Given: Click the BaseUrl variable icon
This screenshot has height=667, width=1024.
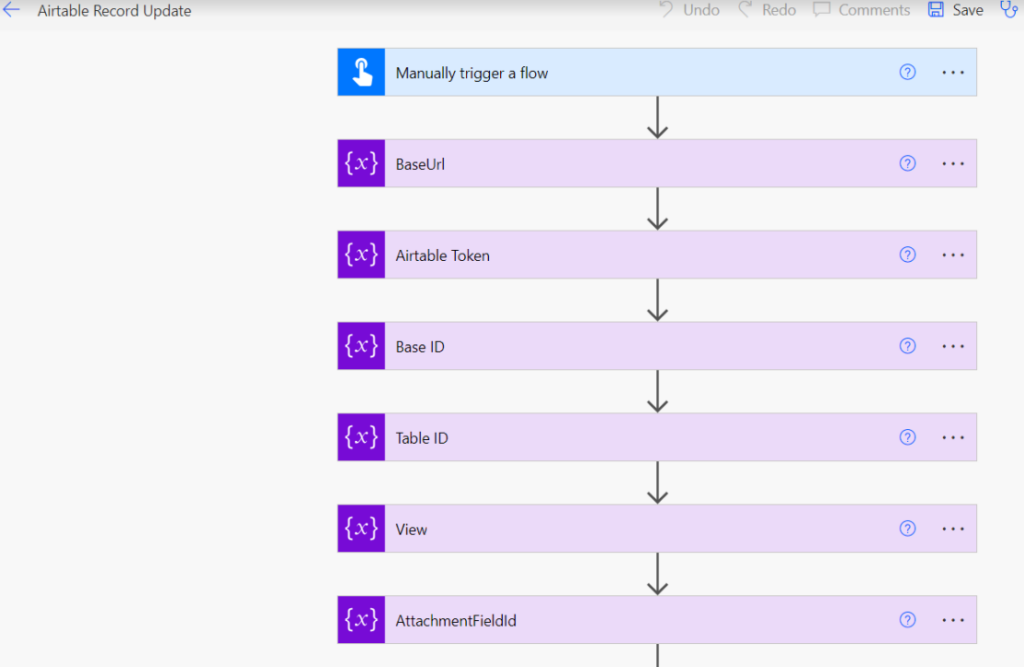Looking at the screenshot, I should coord(361,164).
